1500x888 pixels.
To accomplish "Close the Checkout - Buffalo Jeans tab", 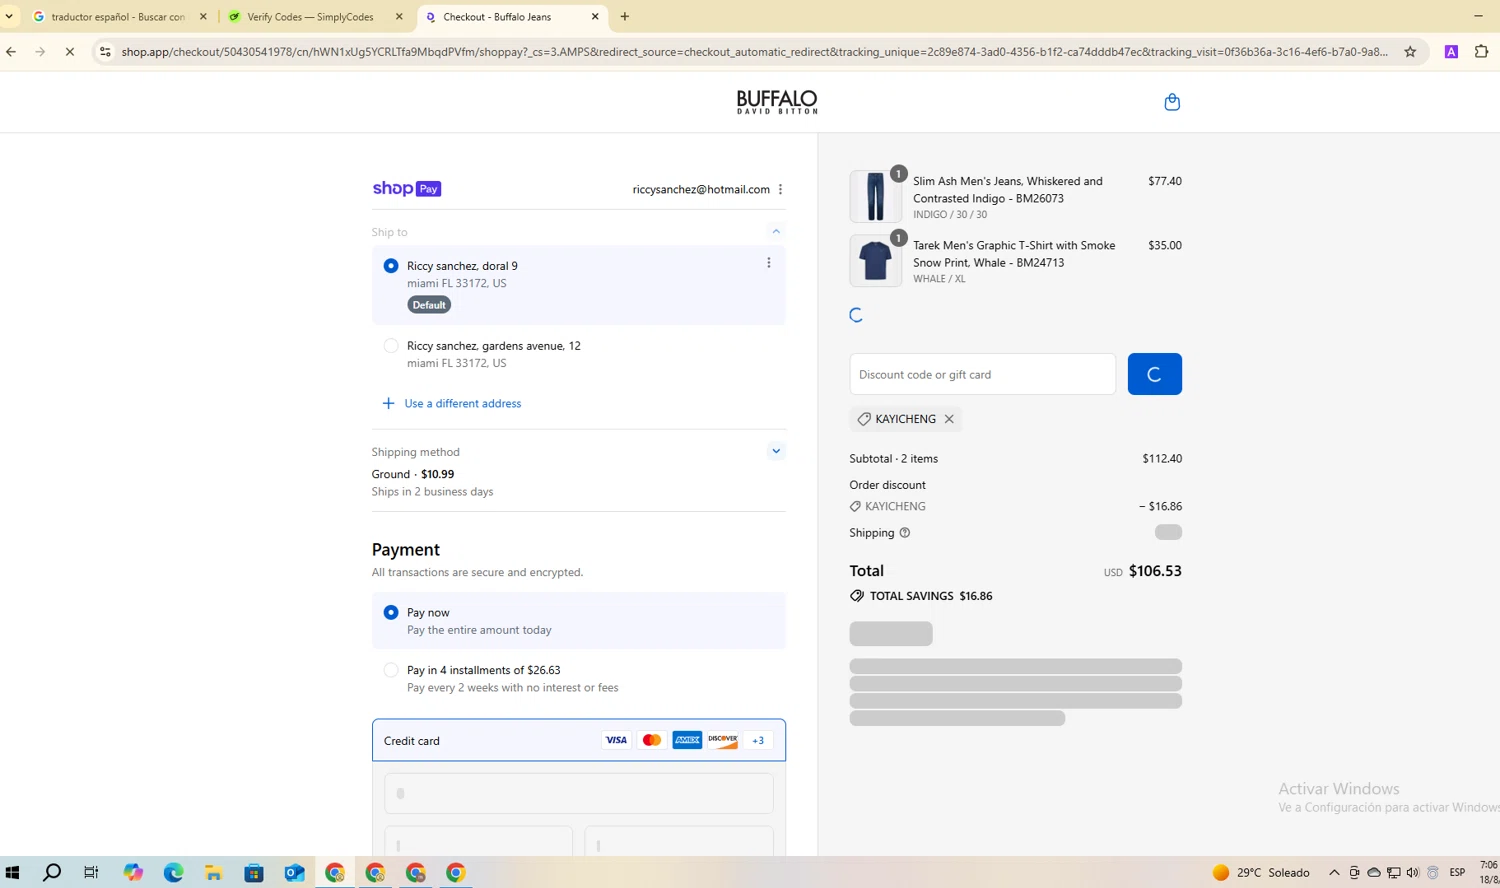I will (x=595, y=17).
